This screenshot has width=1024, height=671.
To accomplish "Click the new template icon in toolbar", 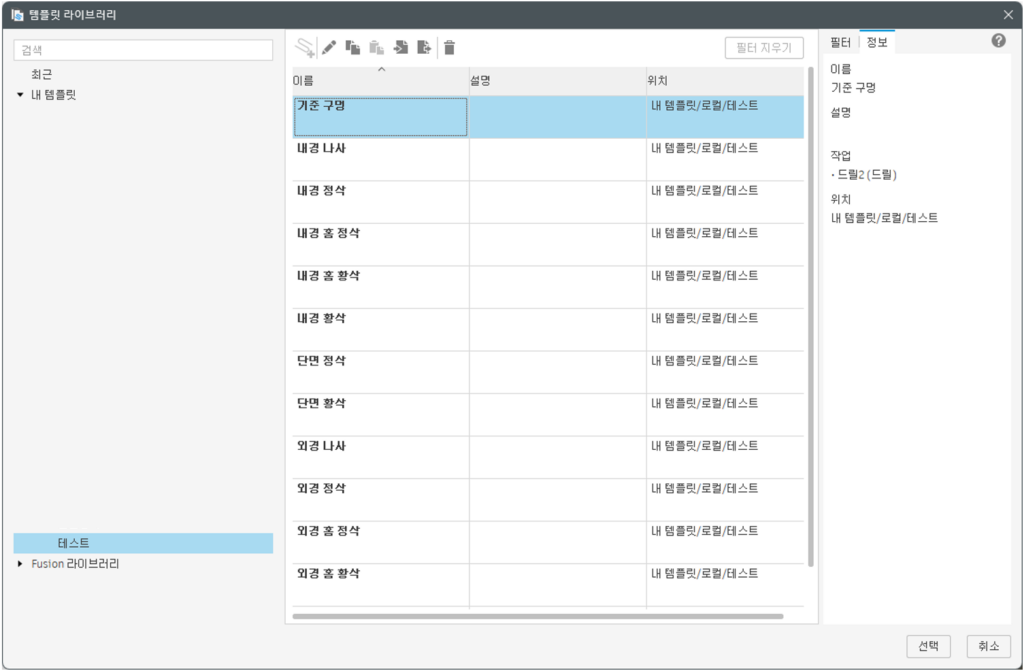I will (304, 47).
